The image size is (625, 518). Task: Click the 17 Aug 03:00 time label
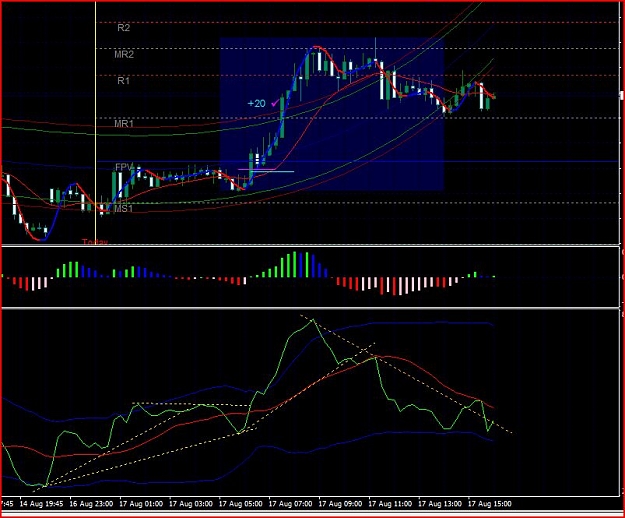pos(191,504)
